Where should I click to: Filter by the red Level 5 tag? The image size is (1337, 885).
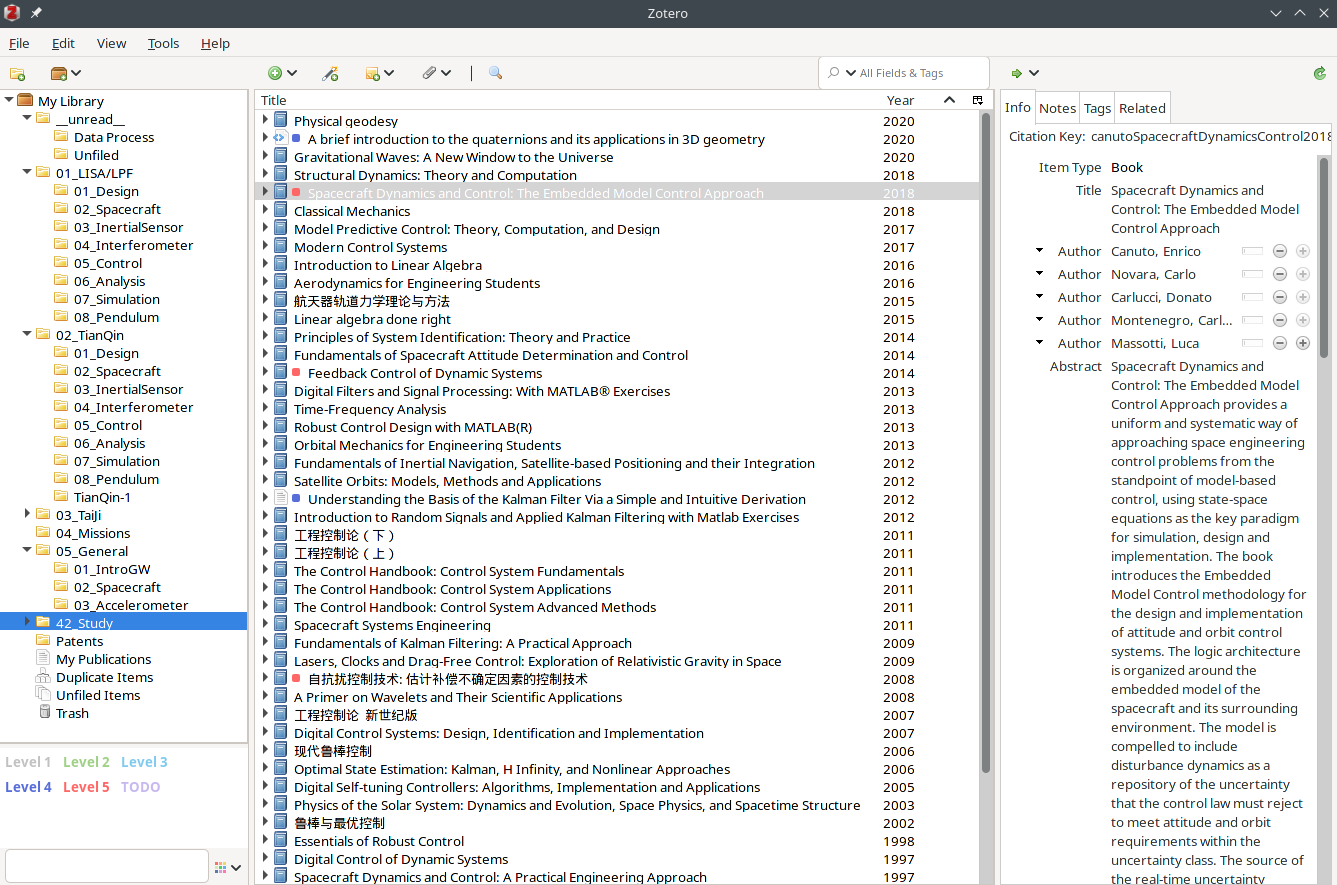86,787
